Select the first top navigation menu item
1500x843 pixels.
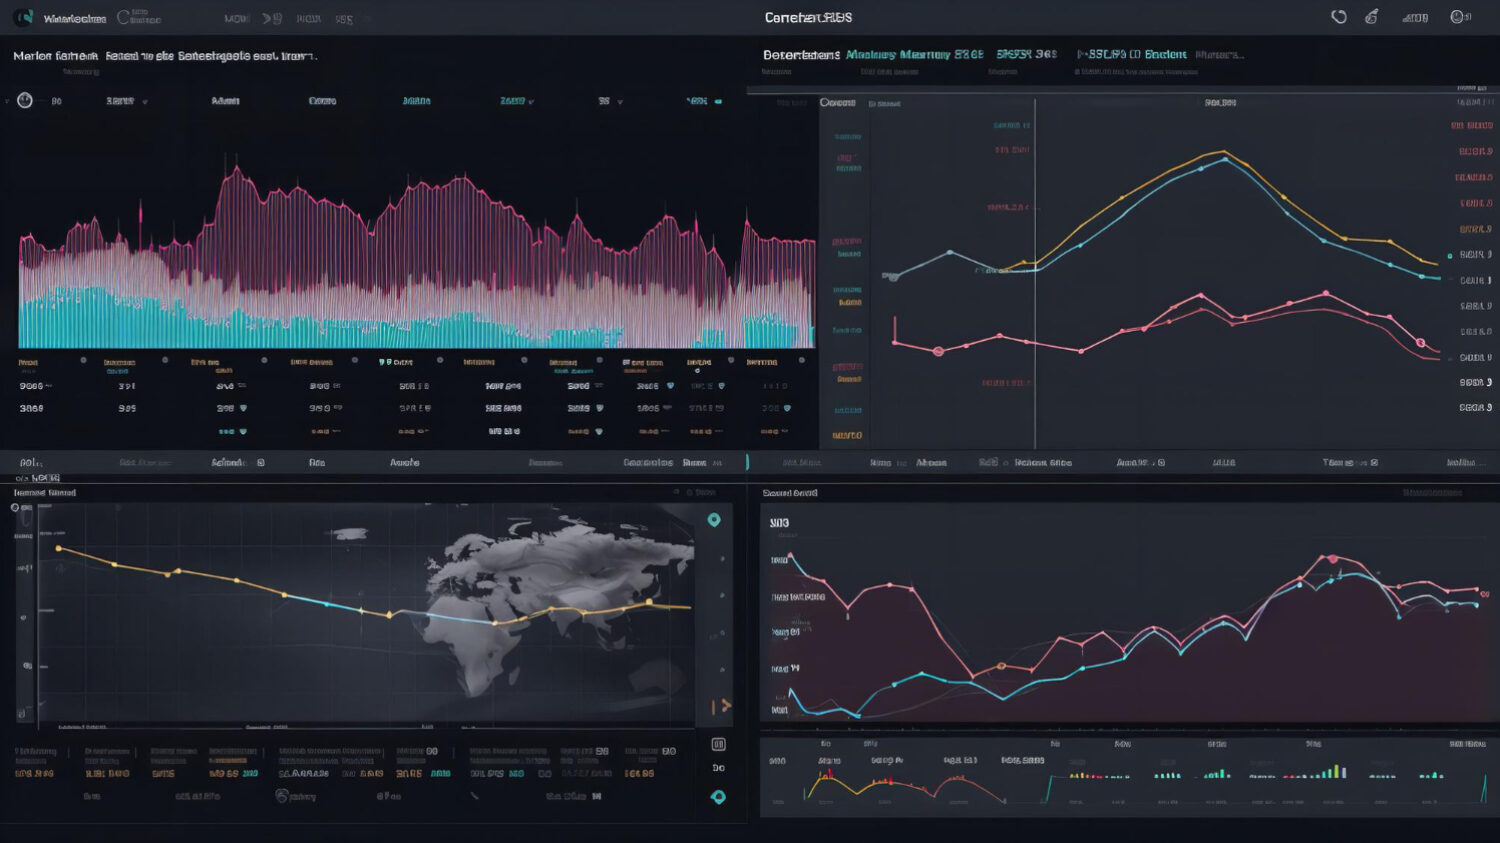(x=237, y=19)
